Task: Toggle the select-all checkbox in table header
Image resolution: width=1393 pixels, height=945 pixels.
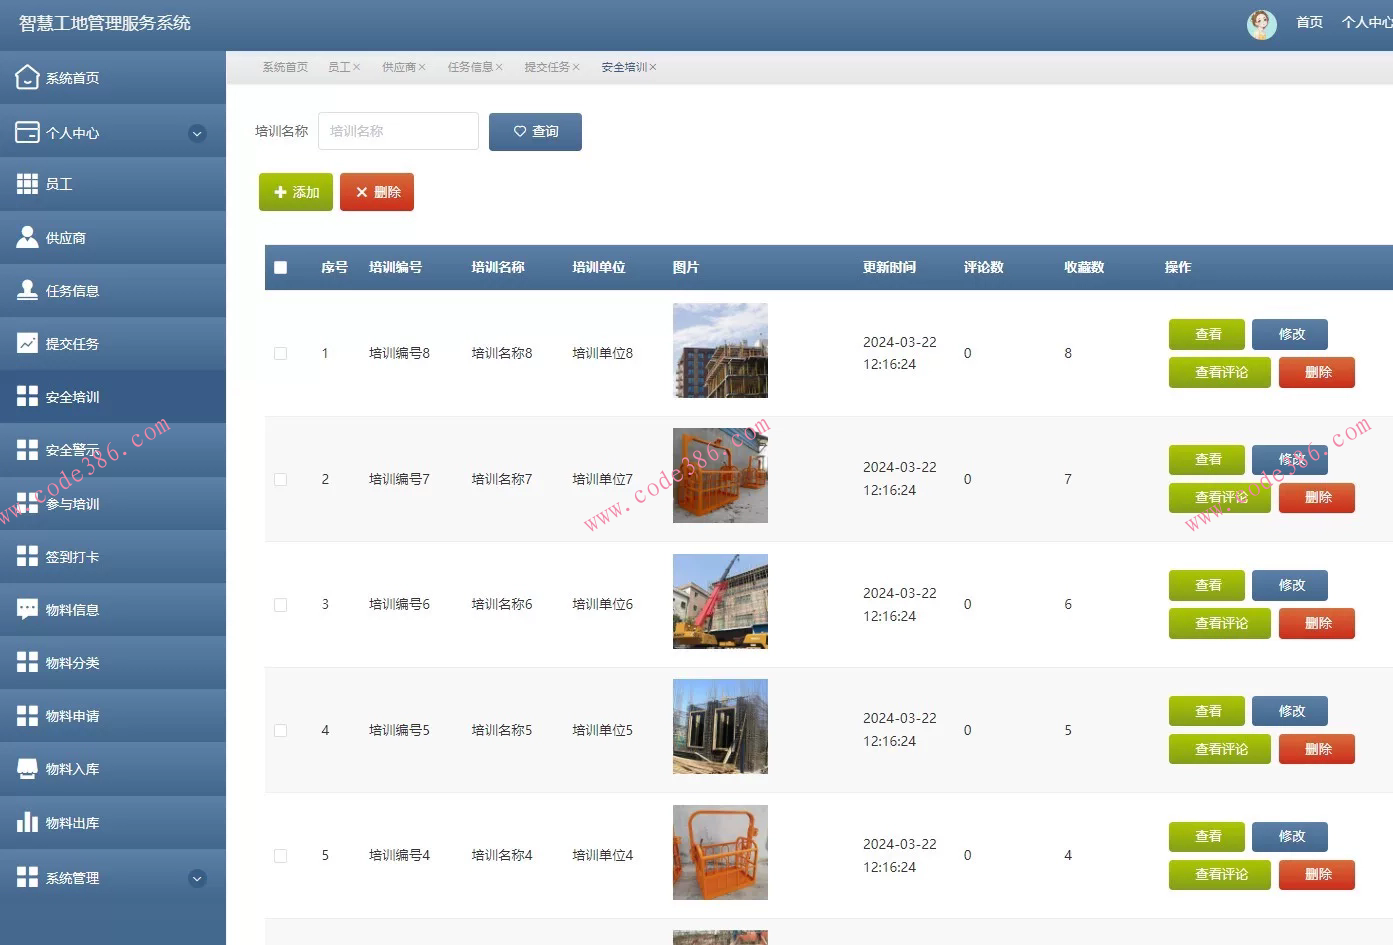Action: pyautogui.click(x=280, y=267)
